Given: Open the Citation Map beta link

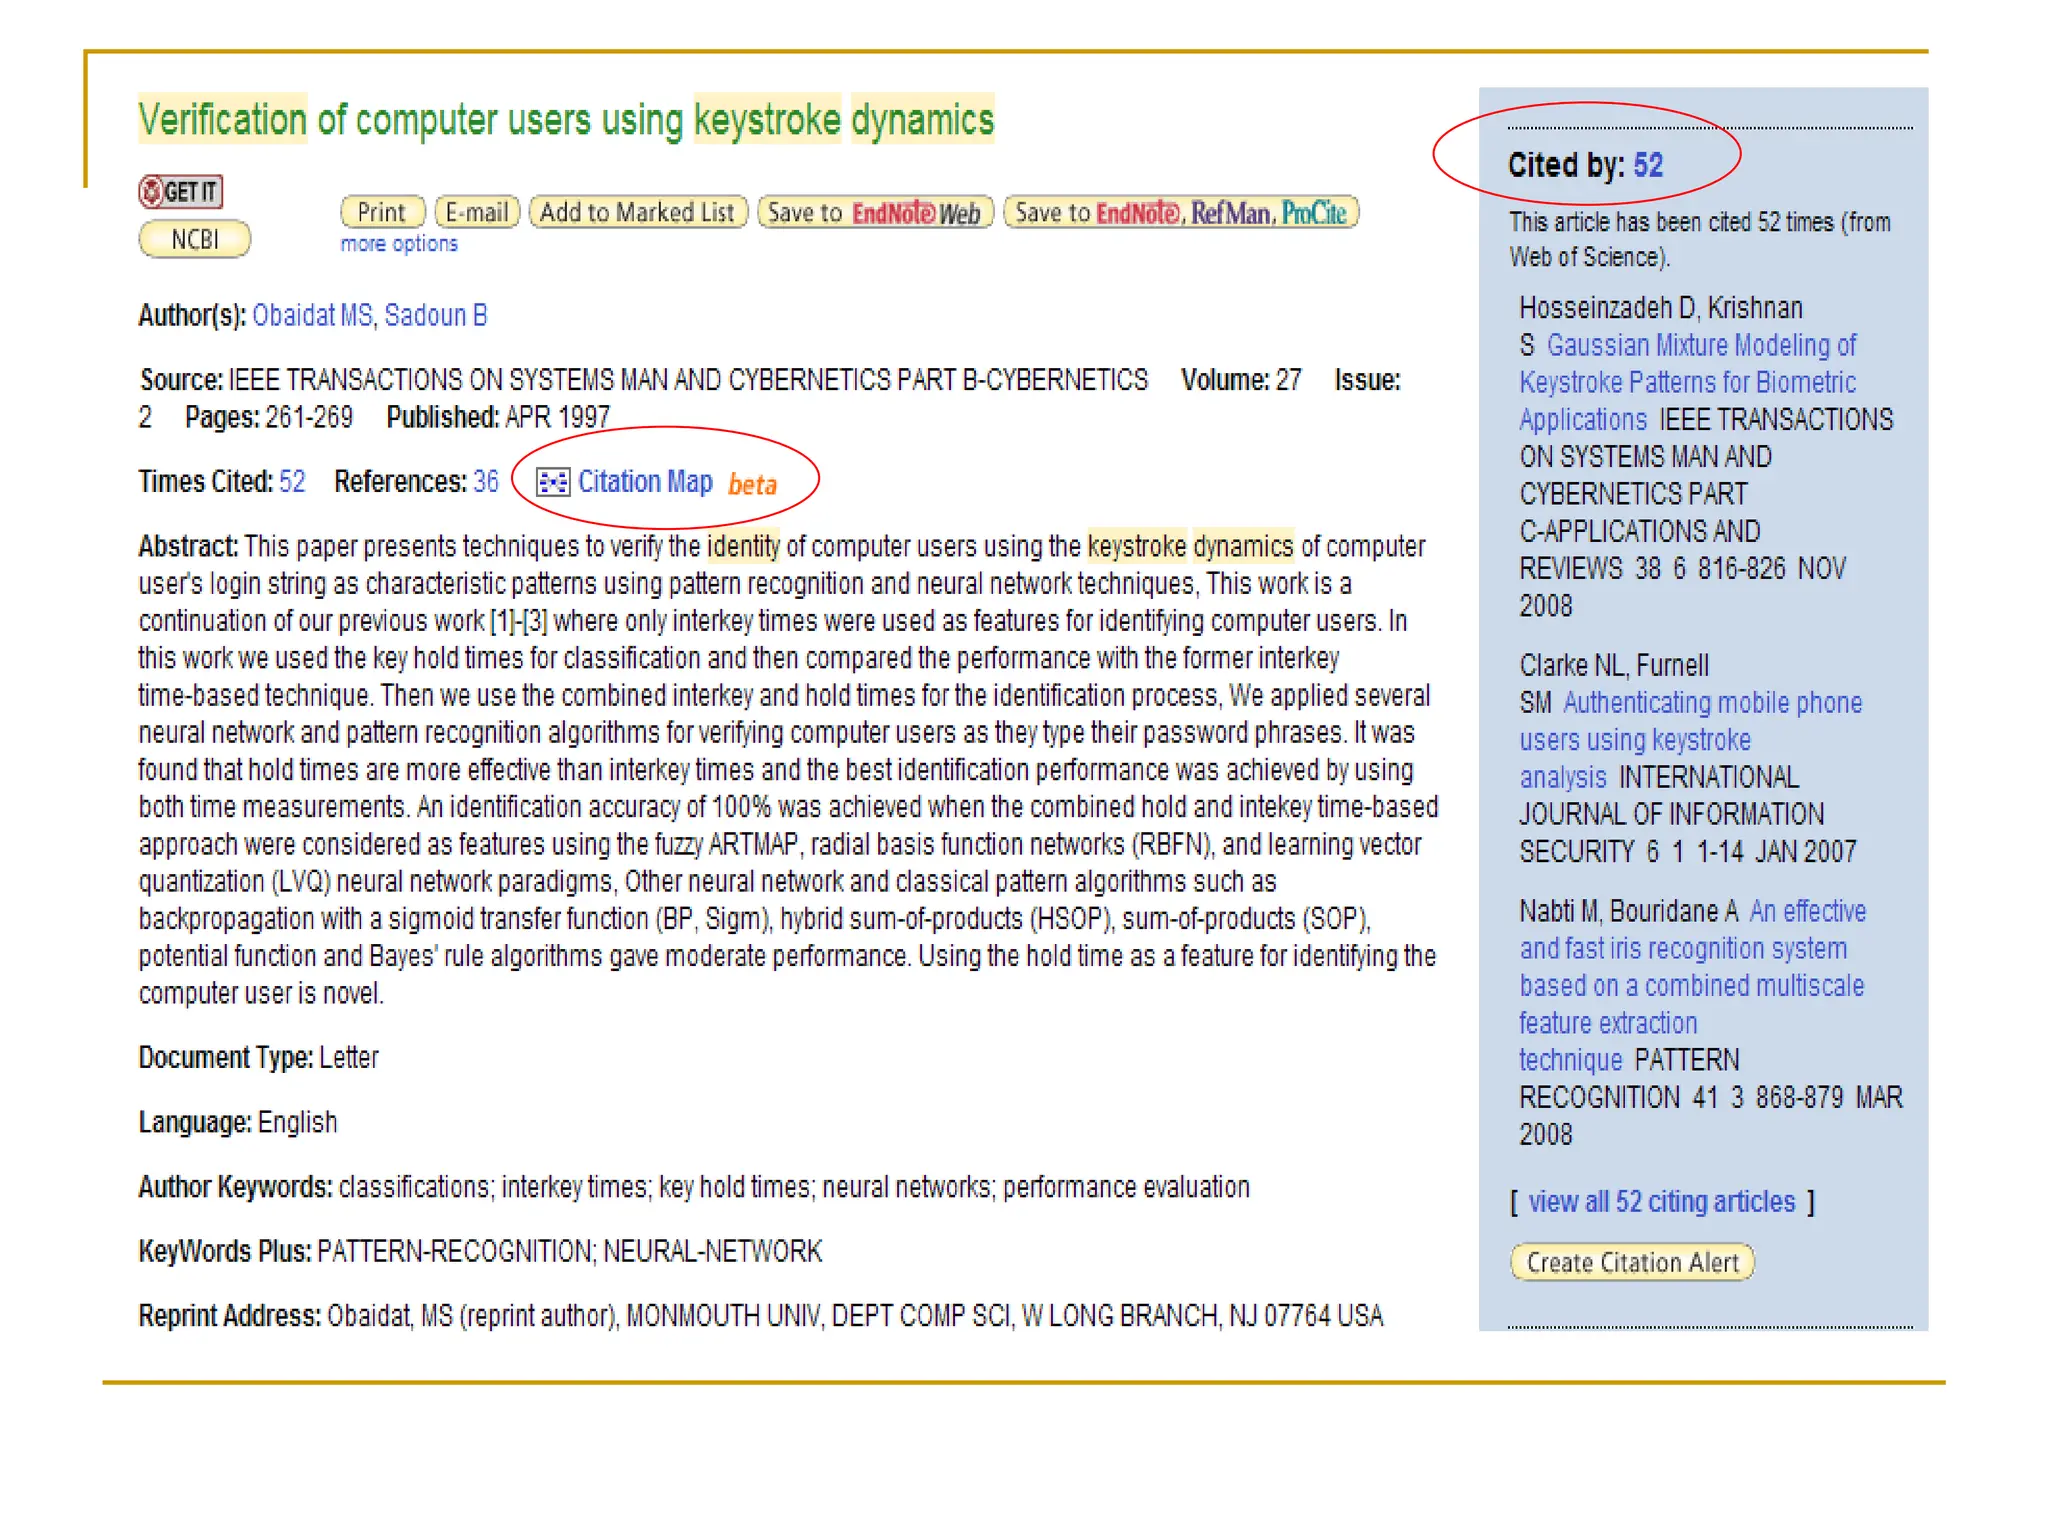Looking at the screenshot, I should [645, 482].
